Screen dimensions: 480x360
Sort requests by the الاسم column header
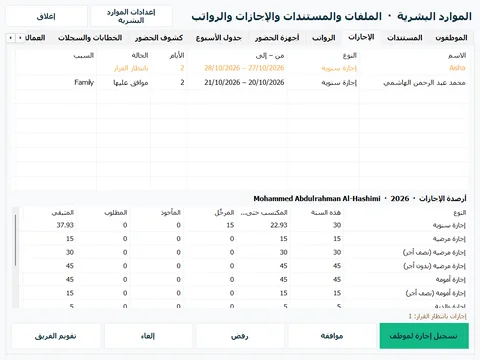pos(414,55)
